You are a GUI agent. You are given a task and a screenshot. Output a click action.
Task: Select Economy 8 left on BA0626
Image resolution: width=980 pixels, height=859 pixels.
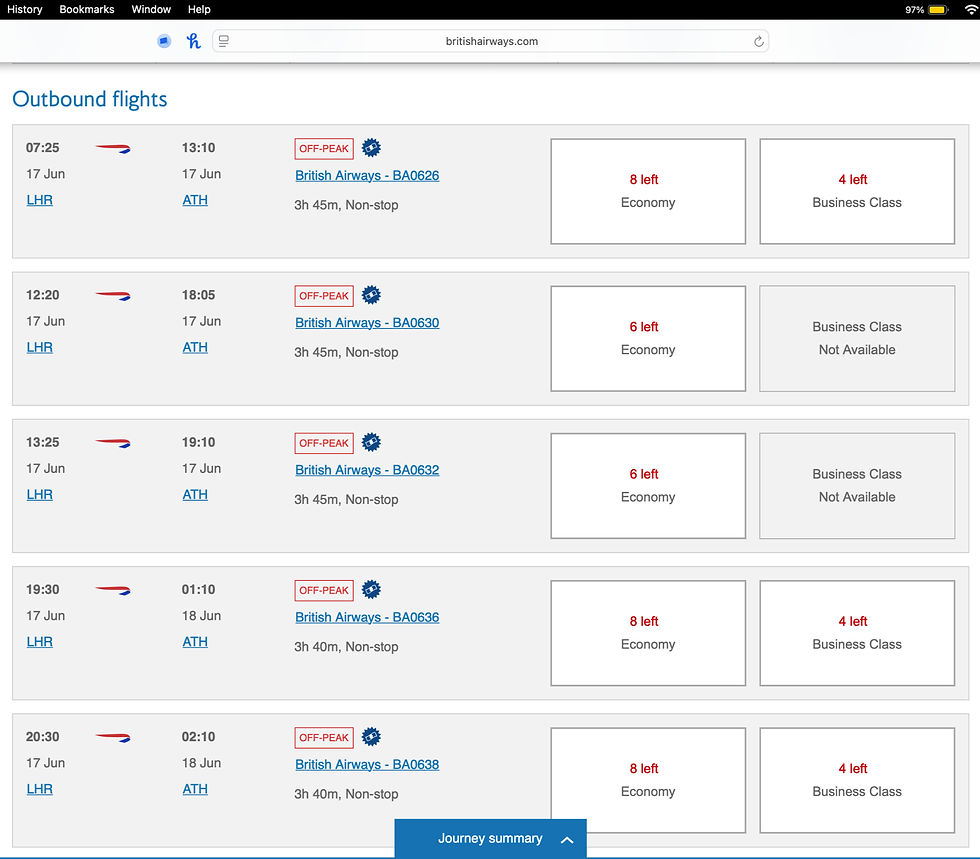pyautogui.click(x=648, y=191)
